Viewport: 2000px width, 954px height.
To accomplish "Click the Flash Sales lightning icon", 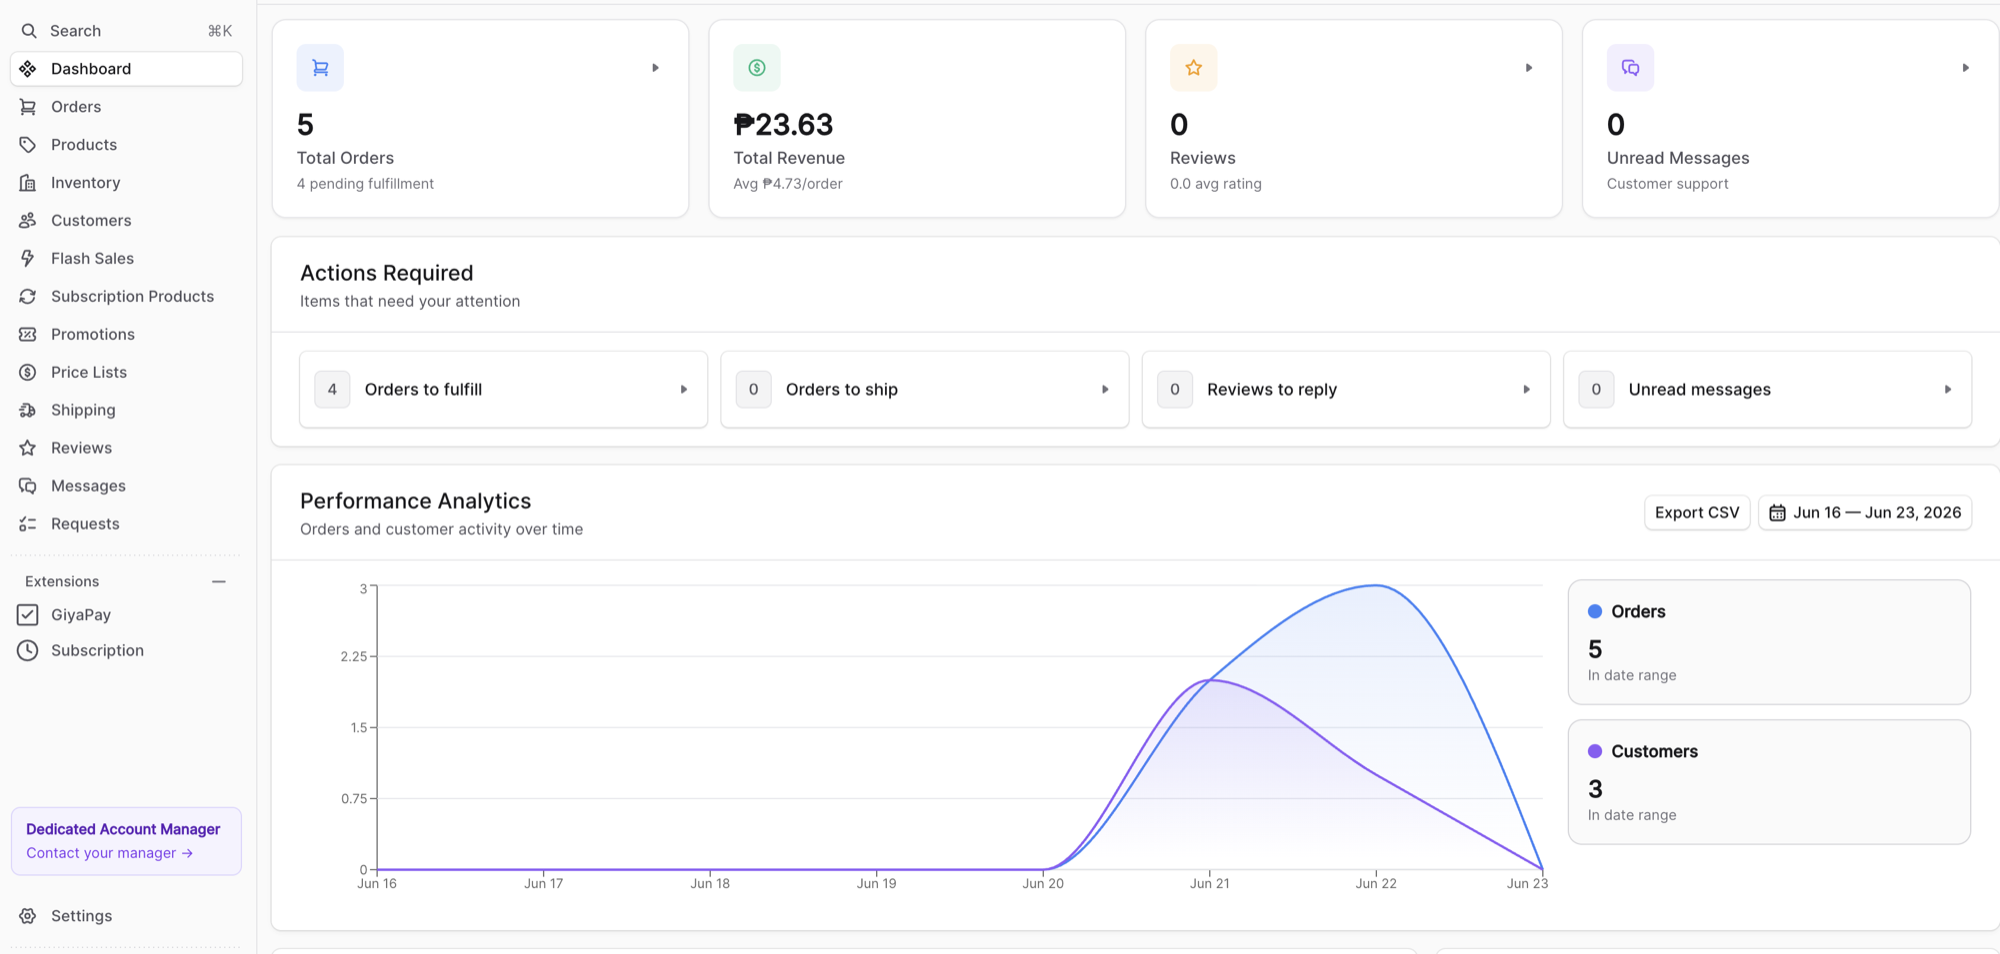I will 28,258.
